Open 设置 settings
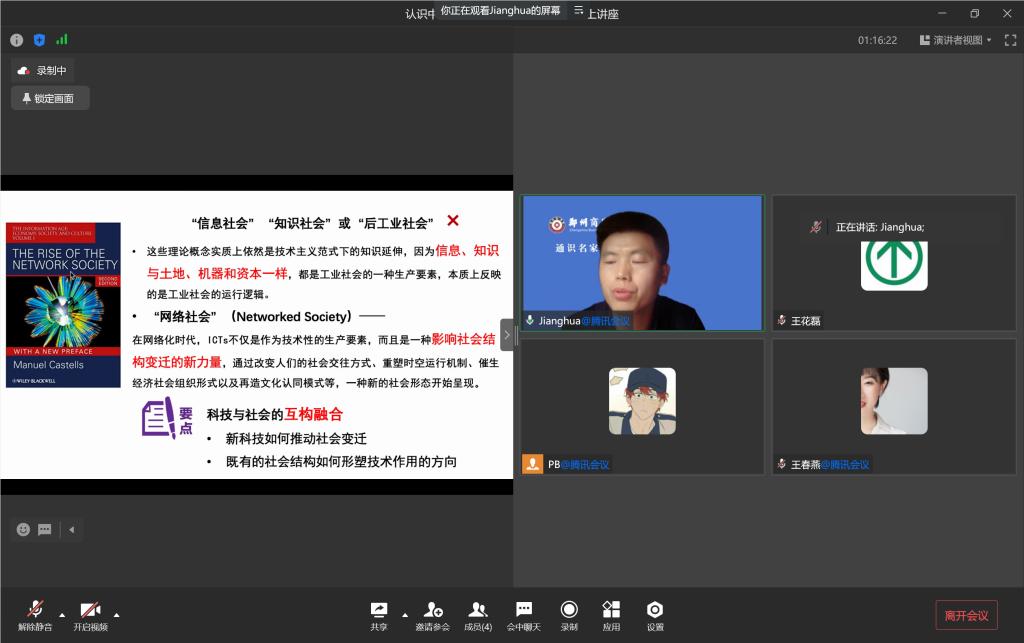The width and height of the screenshot is (1024, 643). tap(655, 615)
